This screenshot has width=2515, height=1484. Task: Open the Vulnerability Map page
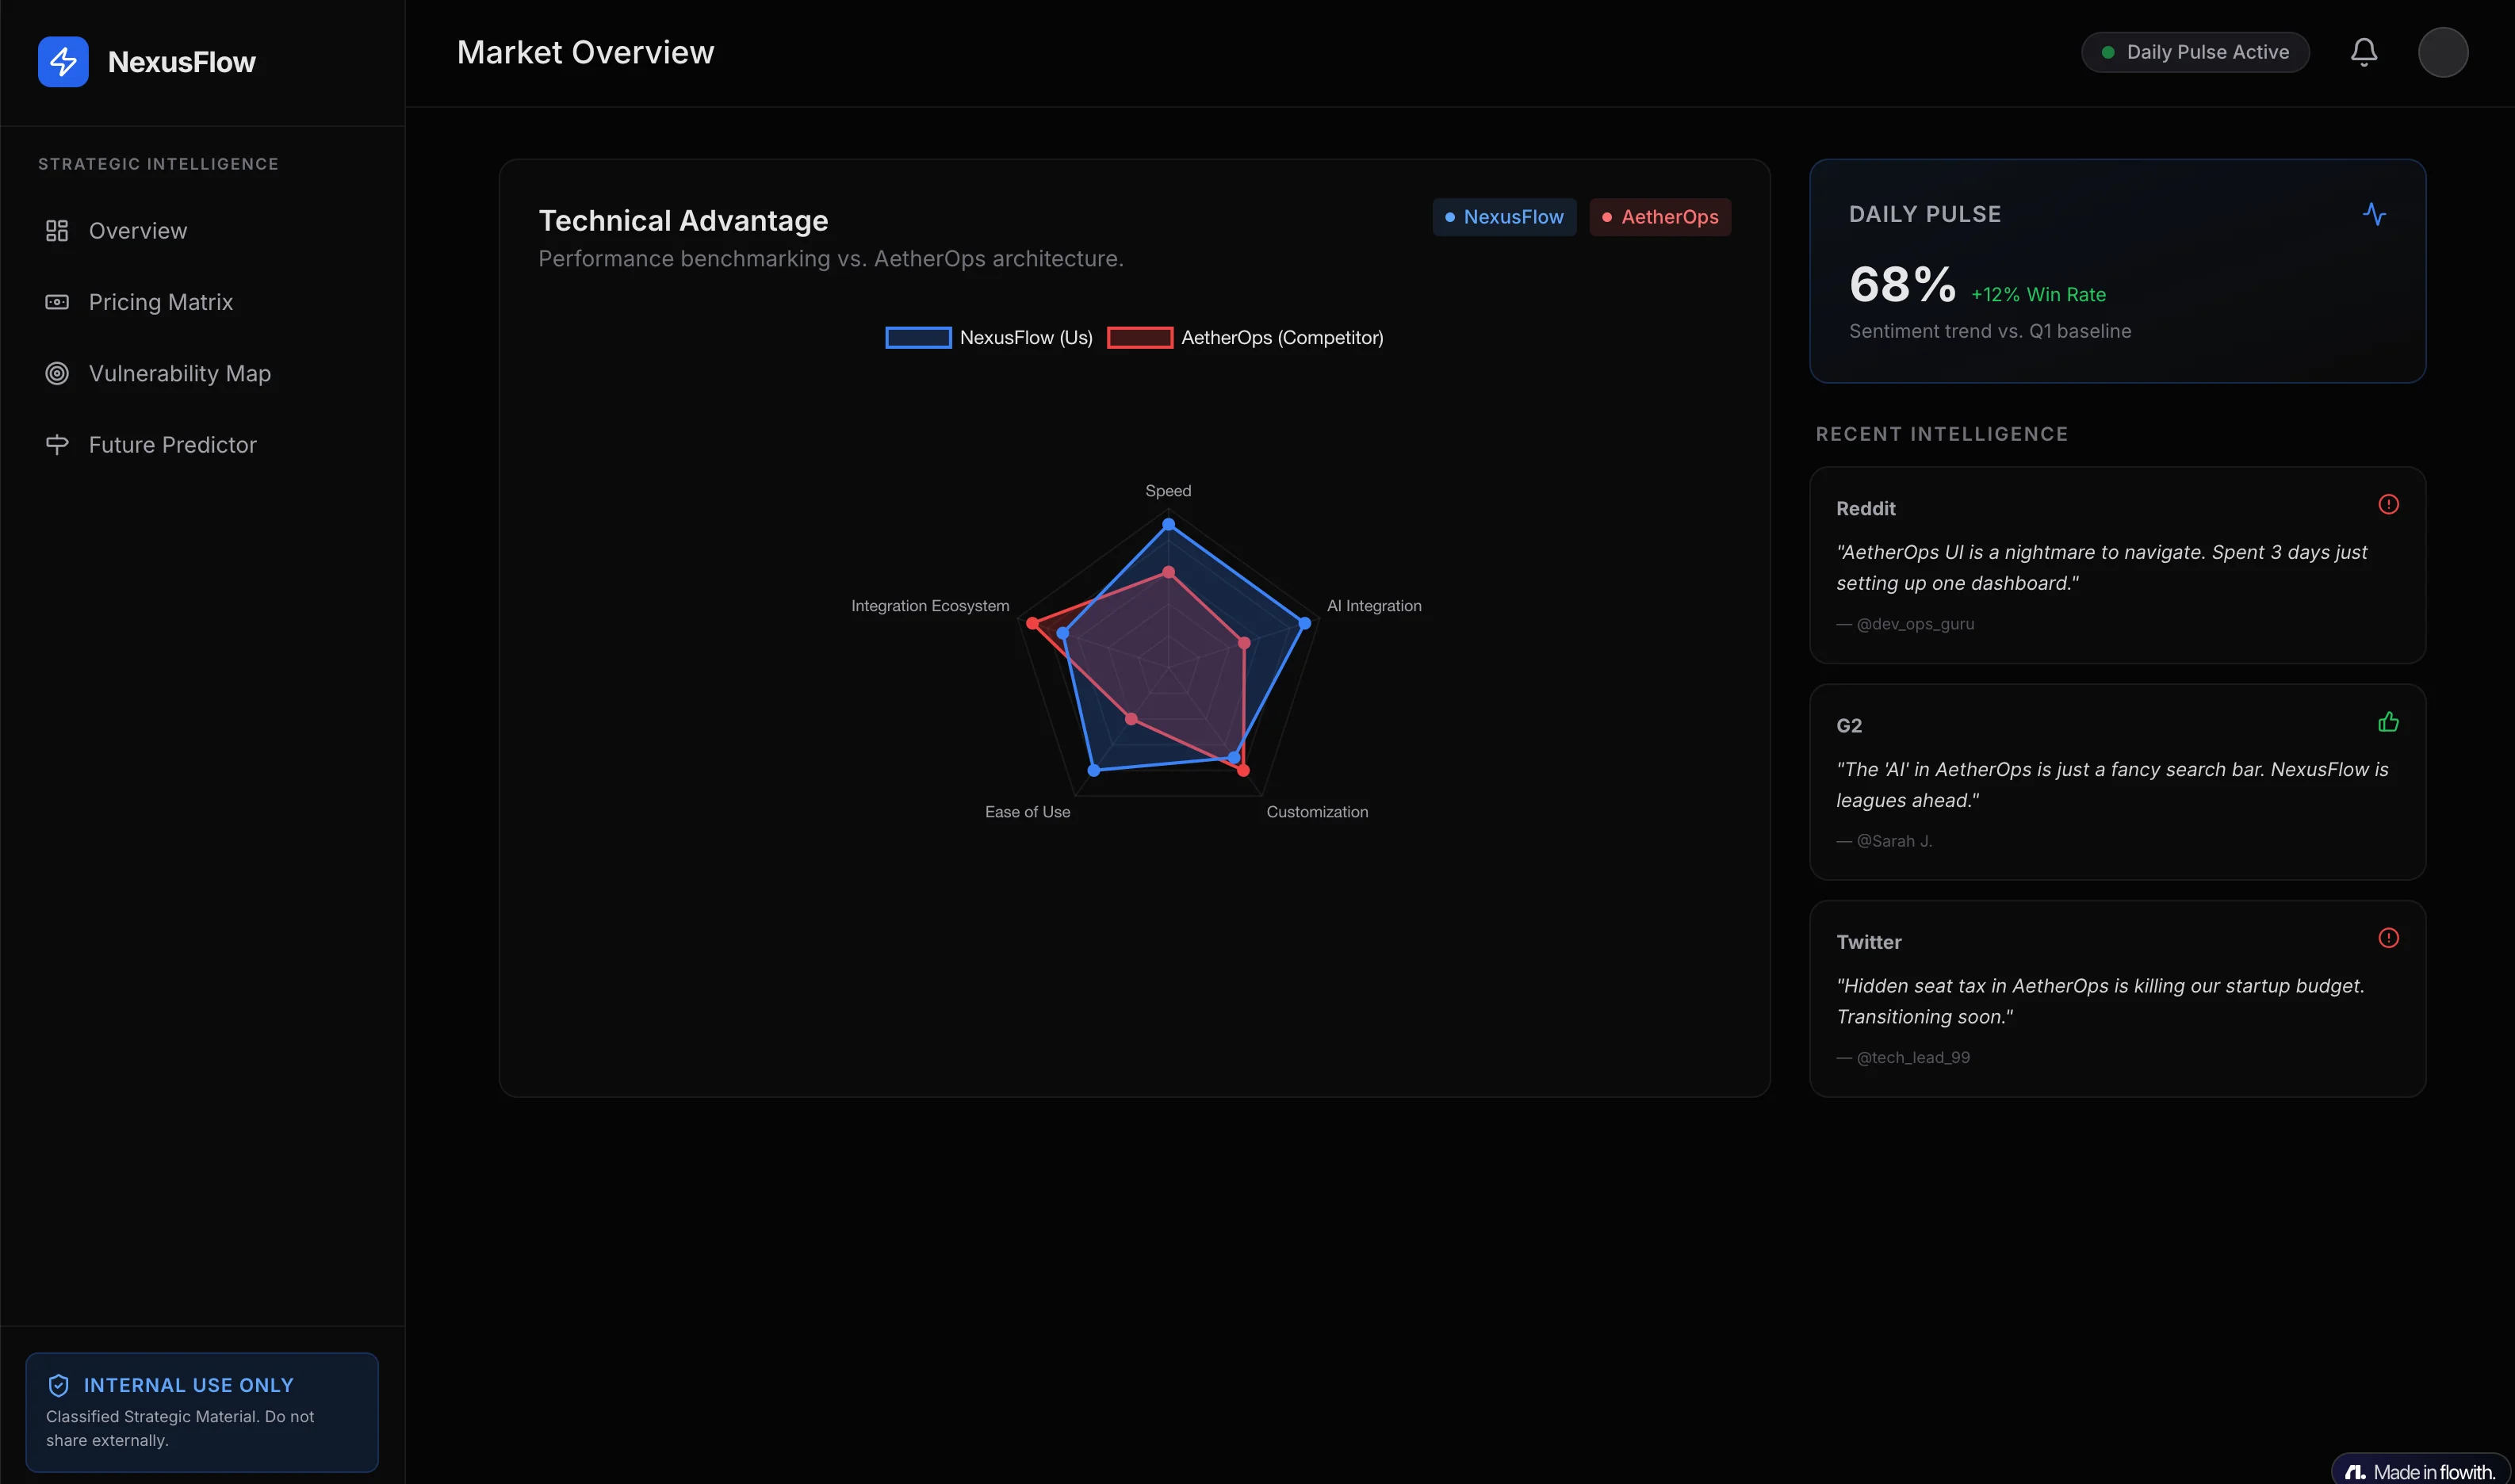(x=202, y=373)
